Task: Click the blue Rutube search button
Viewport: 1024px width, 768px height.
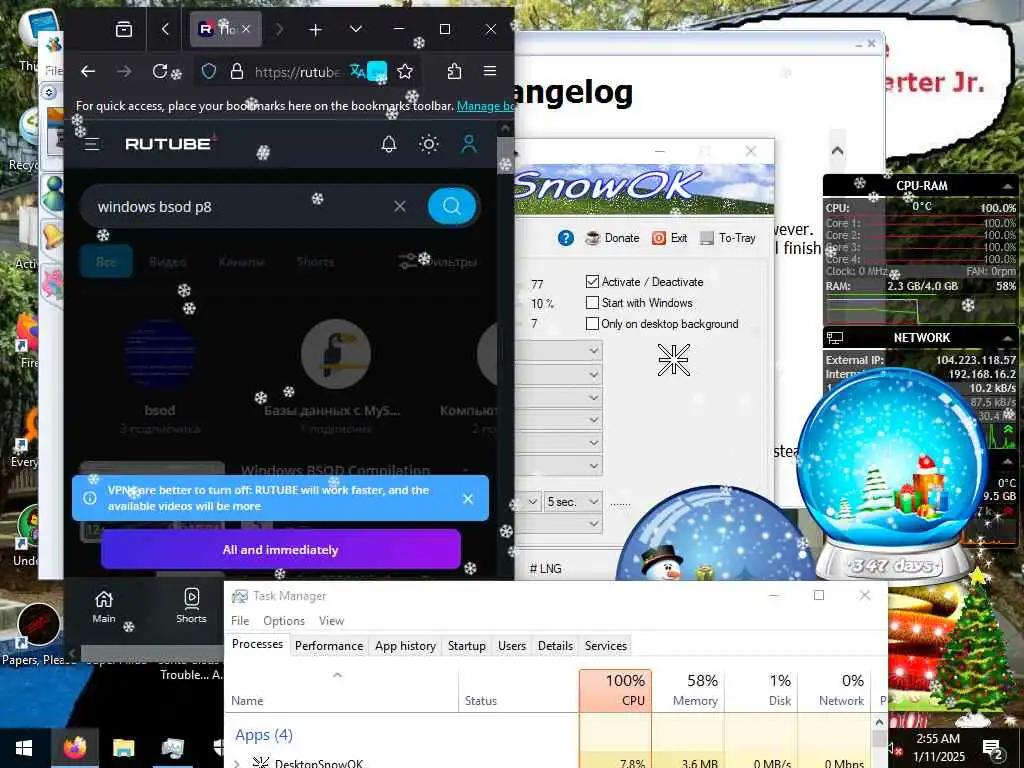Action: point(452,206)
